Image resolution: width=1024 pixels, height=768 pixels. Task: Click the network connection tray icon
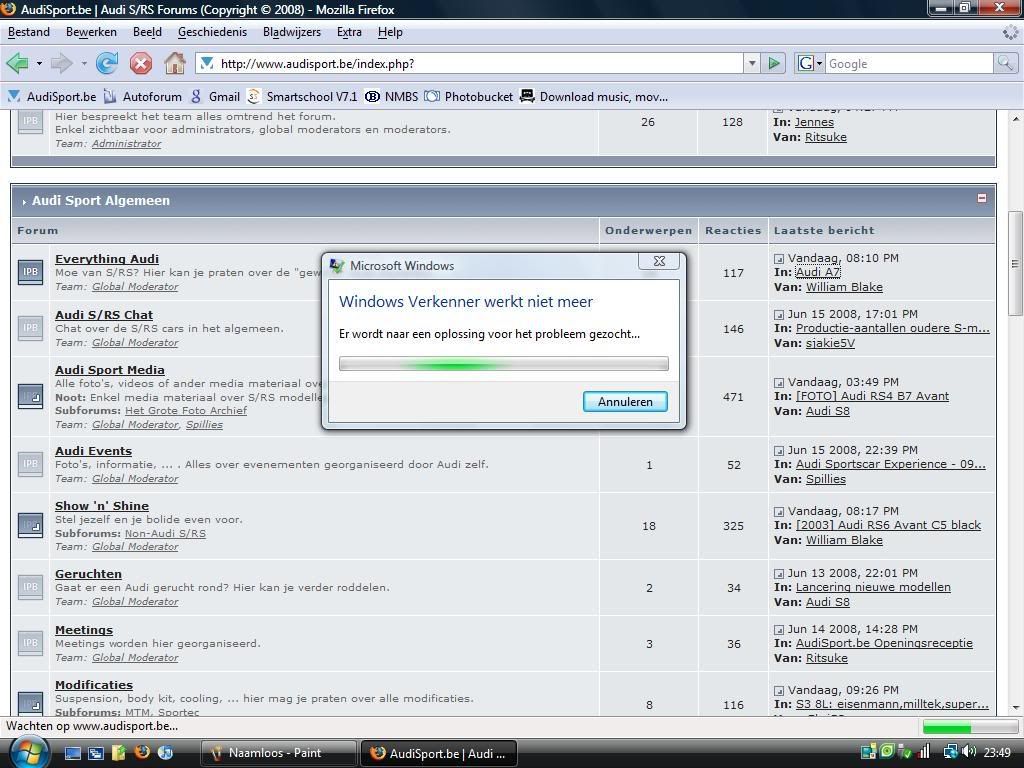(x=951, y=752)
